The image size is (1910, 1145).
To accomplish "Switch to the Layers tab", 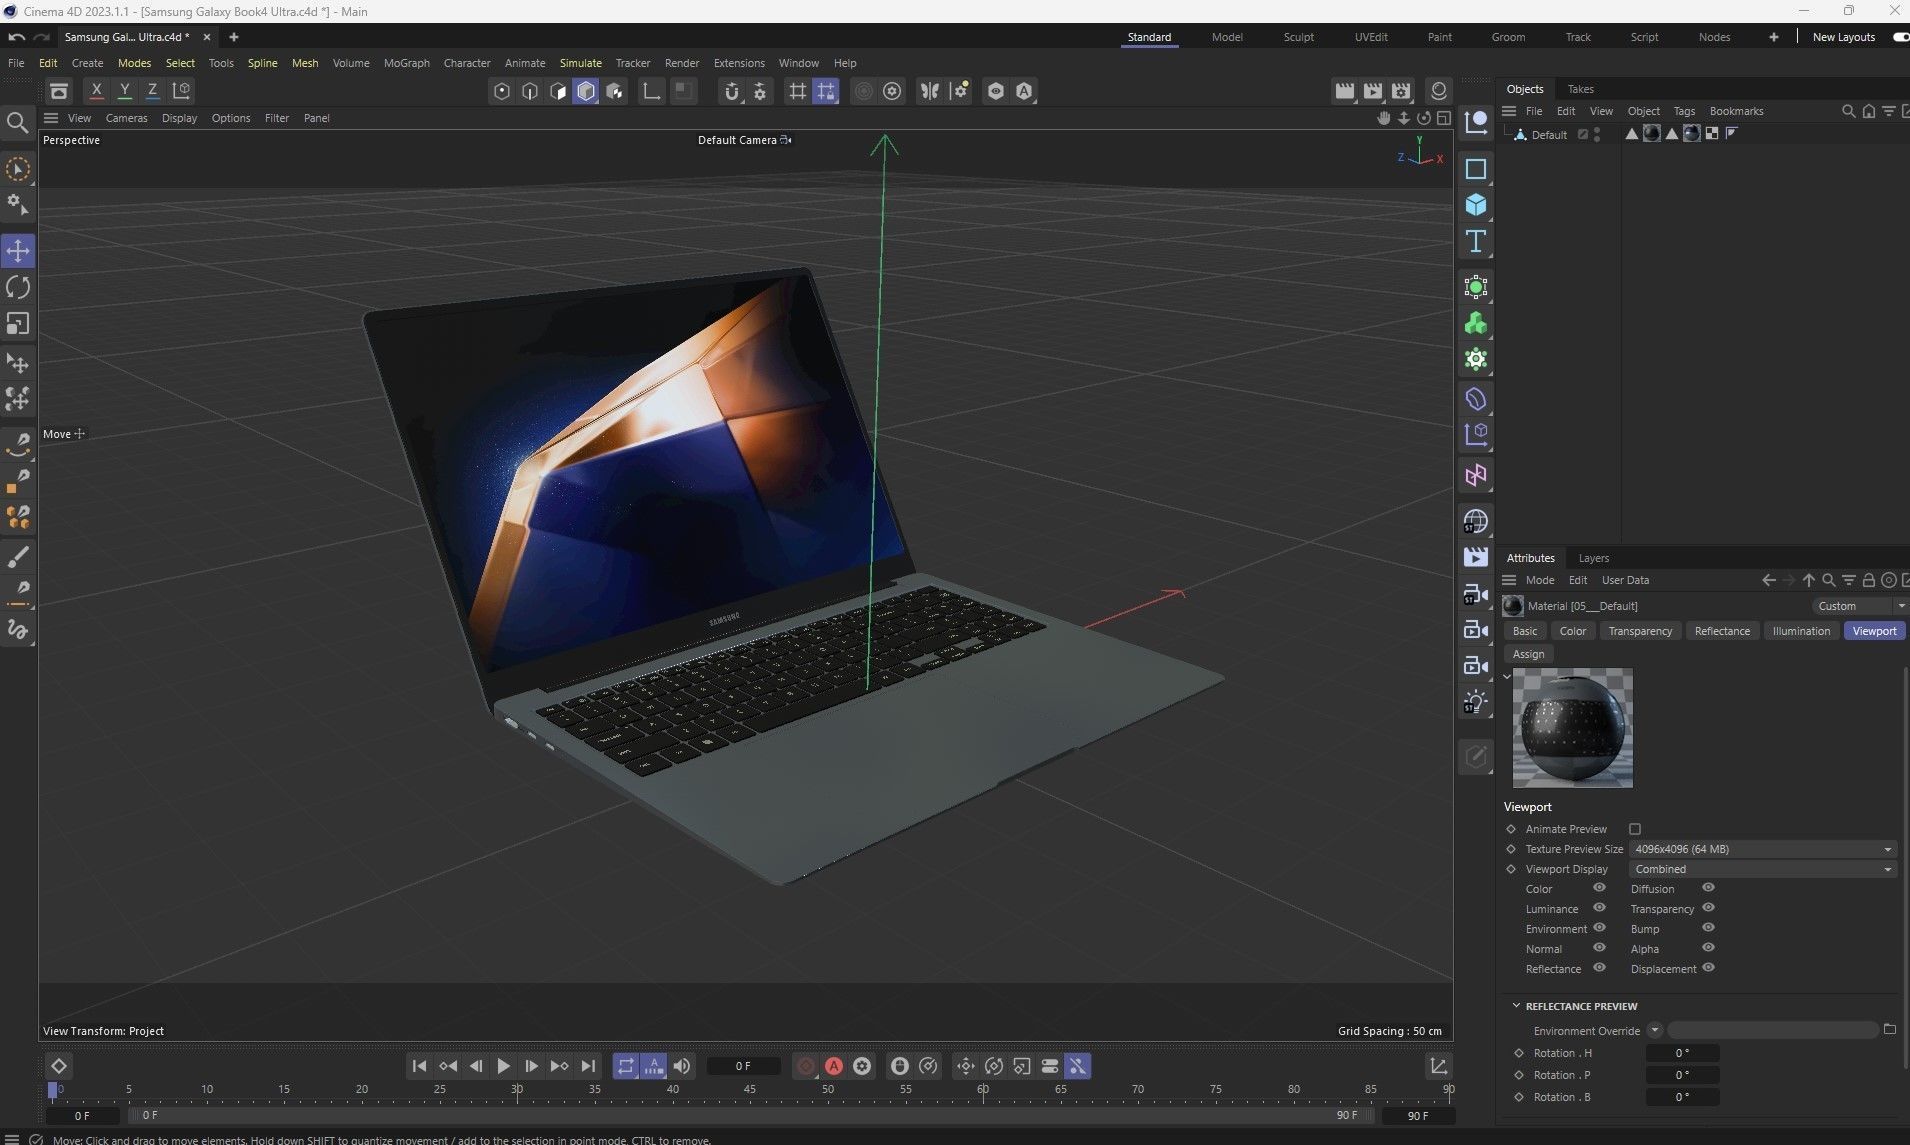I will [x=1593, y=558].
